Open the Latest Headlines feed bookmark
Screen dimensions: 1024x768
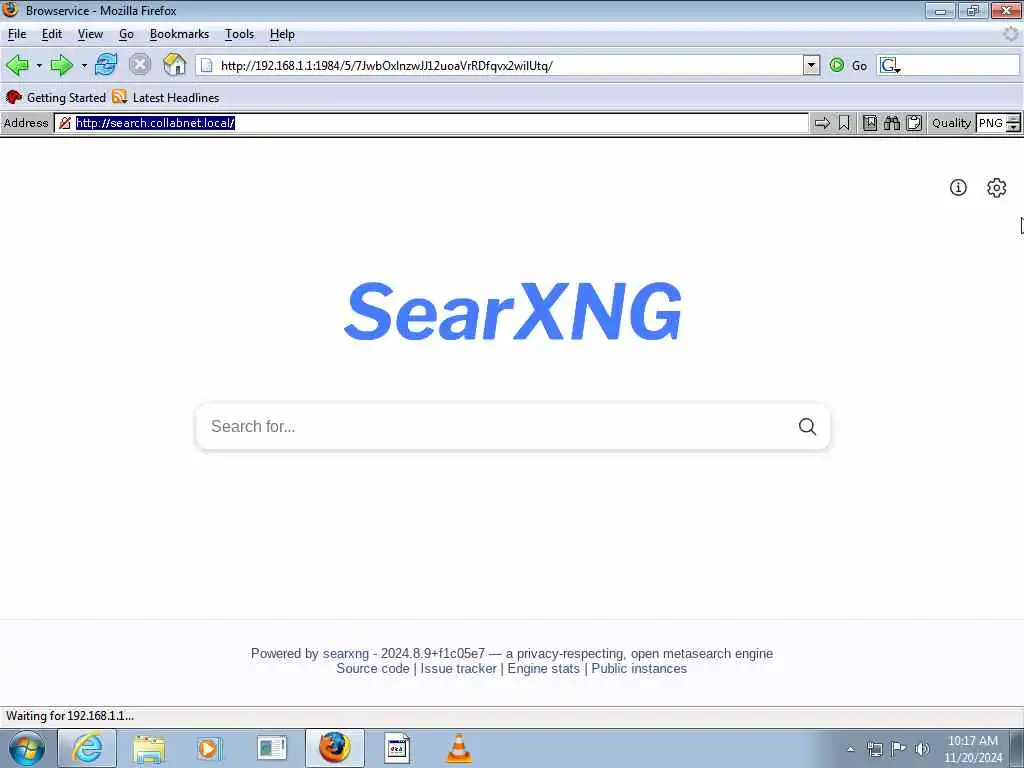(166, 97)
